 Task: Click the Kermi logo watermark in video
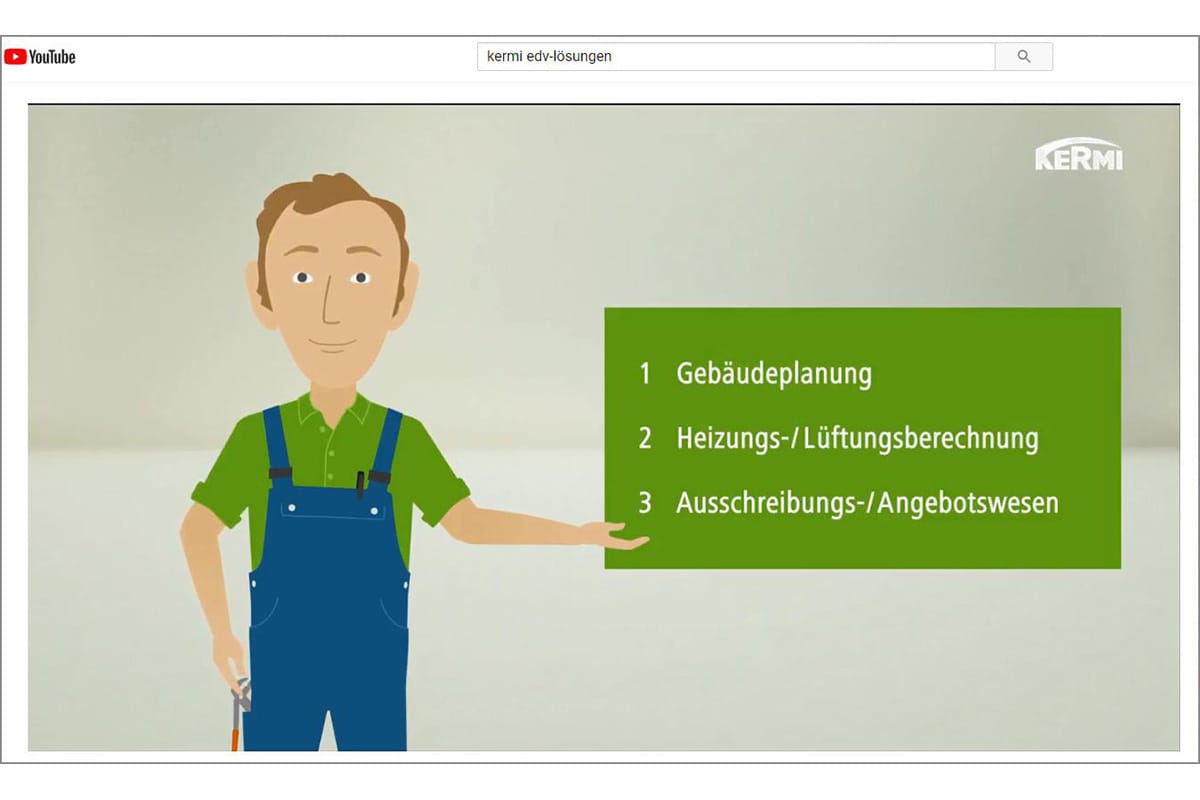click(x=1078, y=156)
